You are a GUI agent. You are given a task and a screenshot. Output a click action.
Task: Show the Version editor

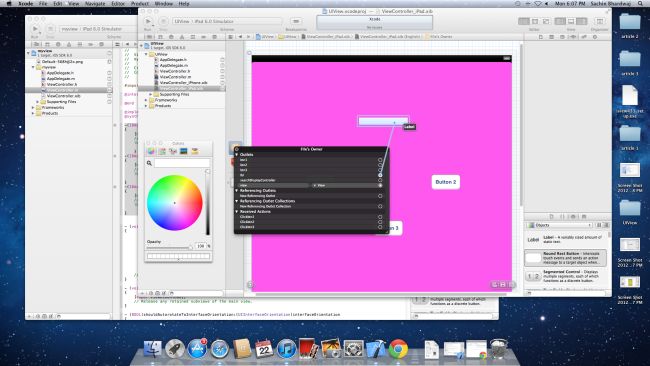546,21
